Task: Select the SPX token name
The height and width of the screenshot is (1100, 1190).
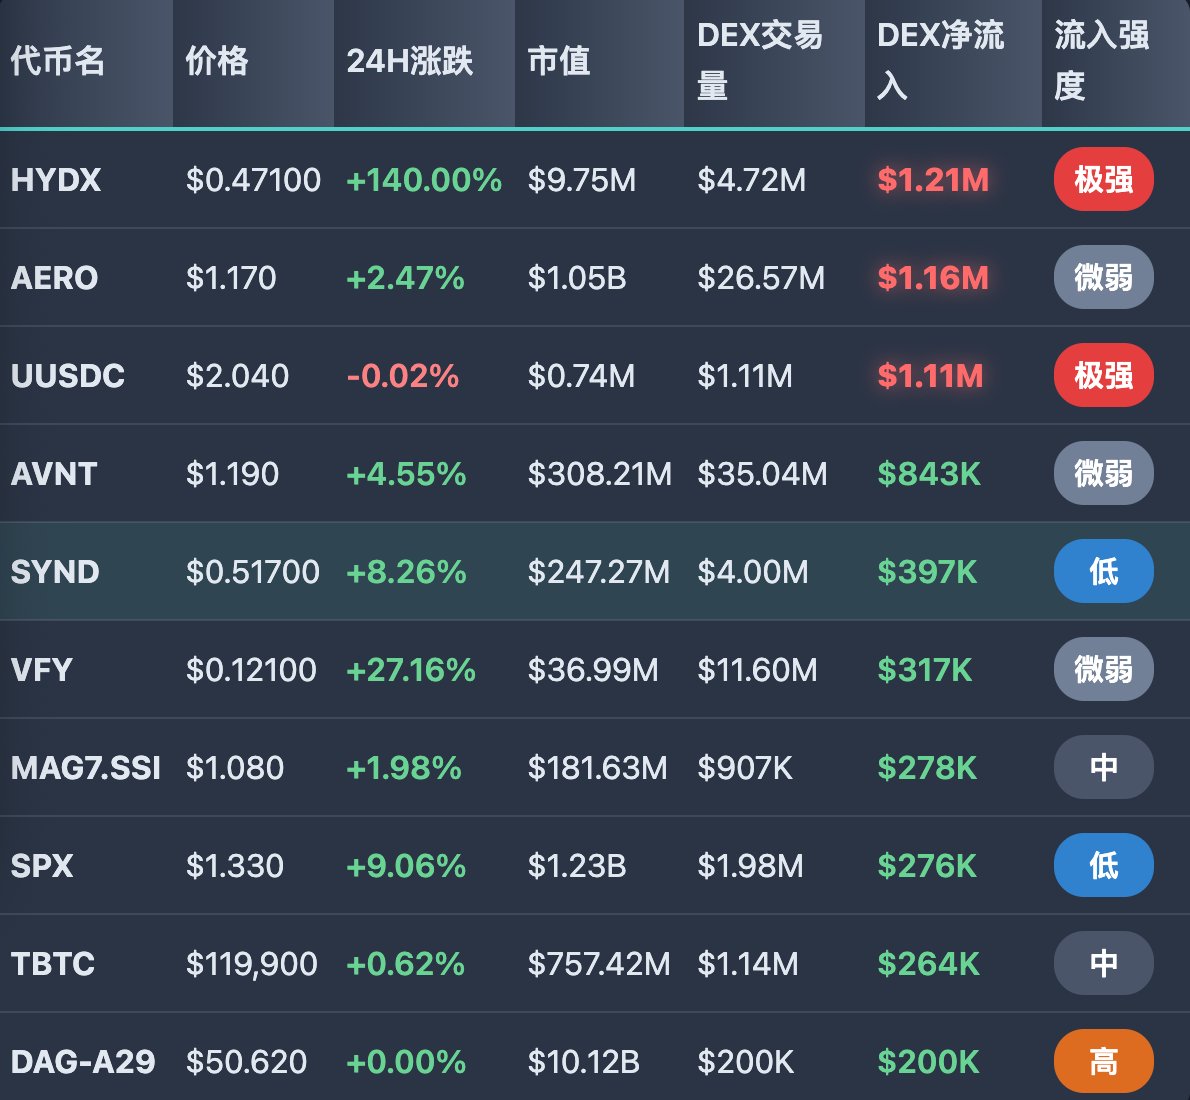Action: tap(42, 865)
